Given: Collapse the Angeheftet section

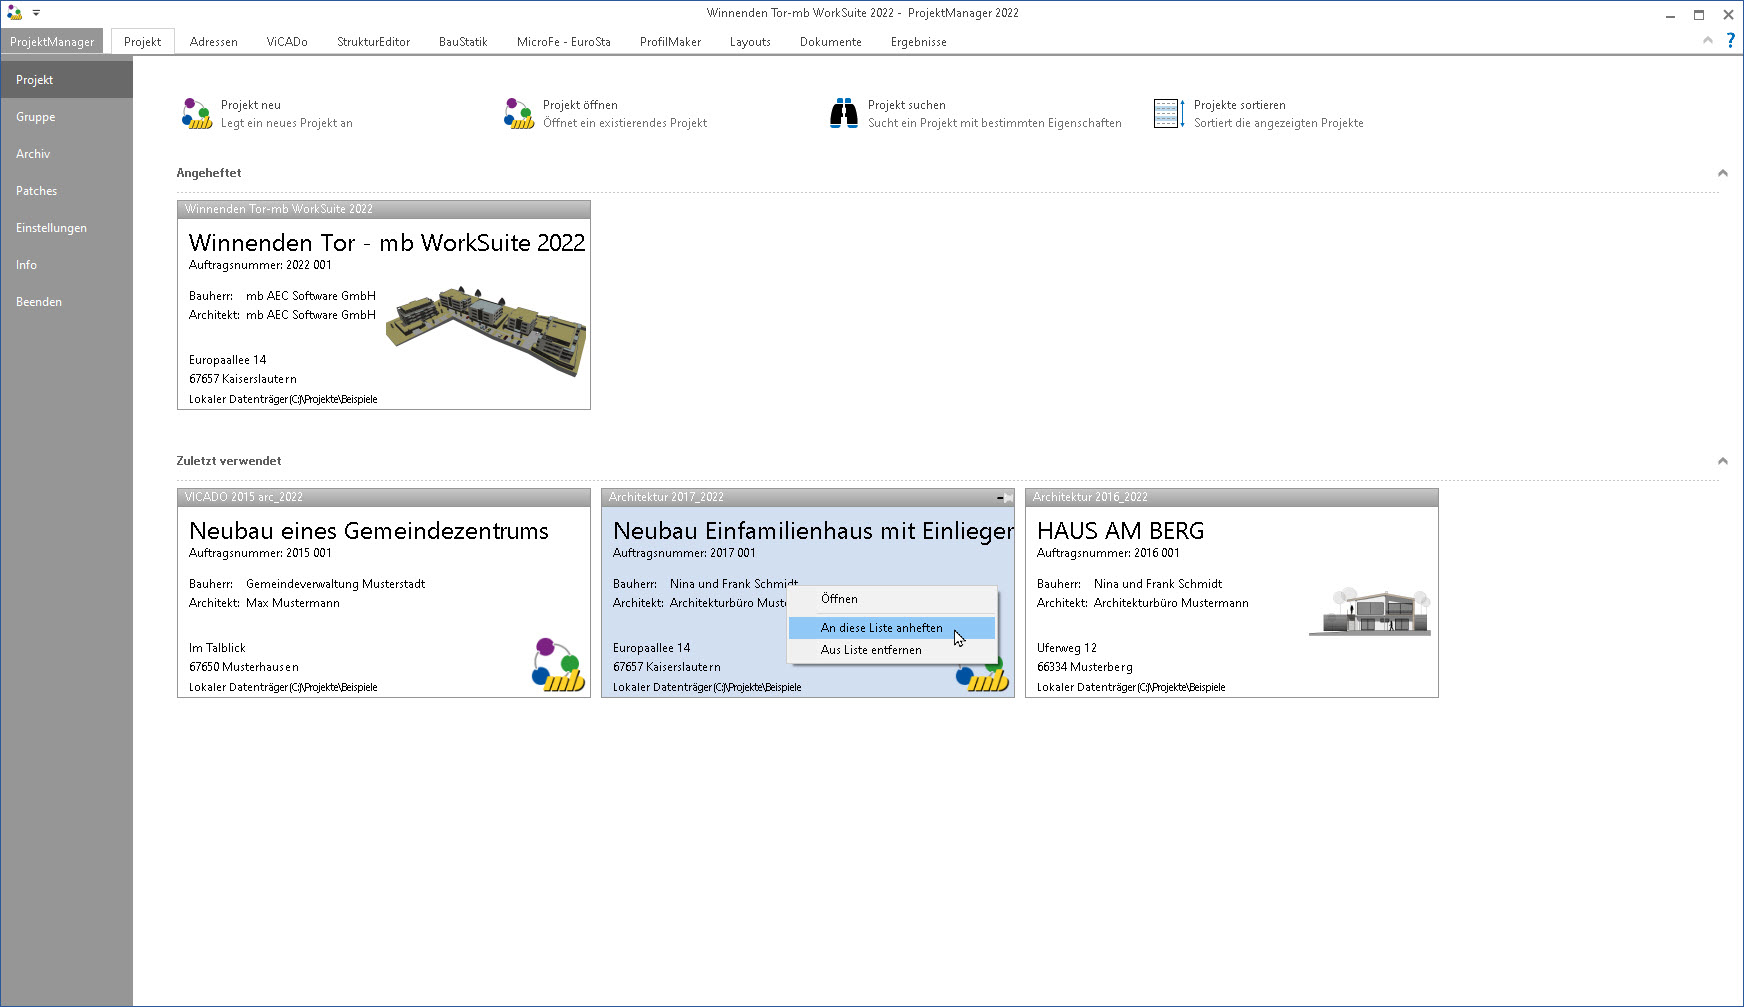Looking at the screenshot, I should pyautogui.click(x=1723, y=173).
